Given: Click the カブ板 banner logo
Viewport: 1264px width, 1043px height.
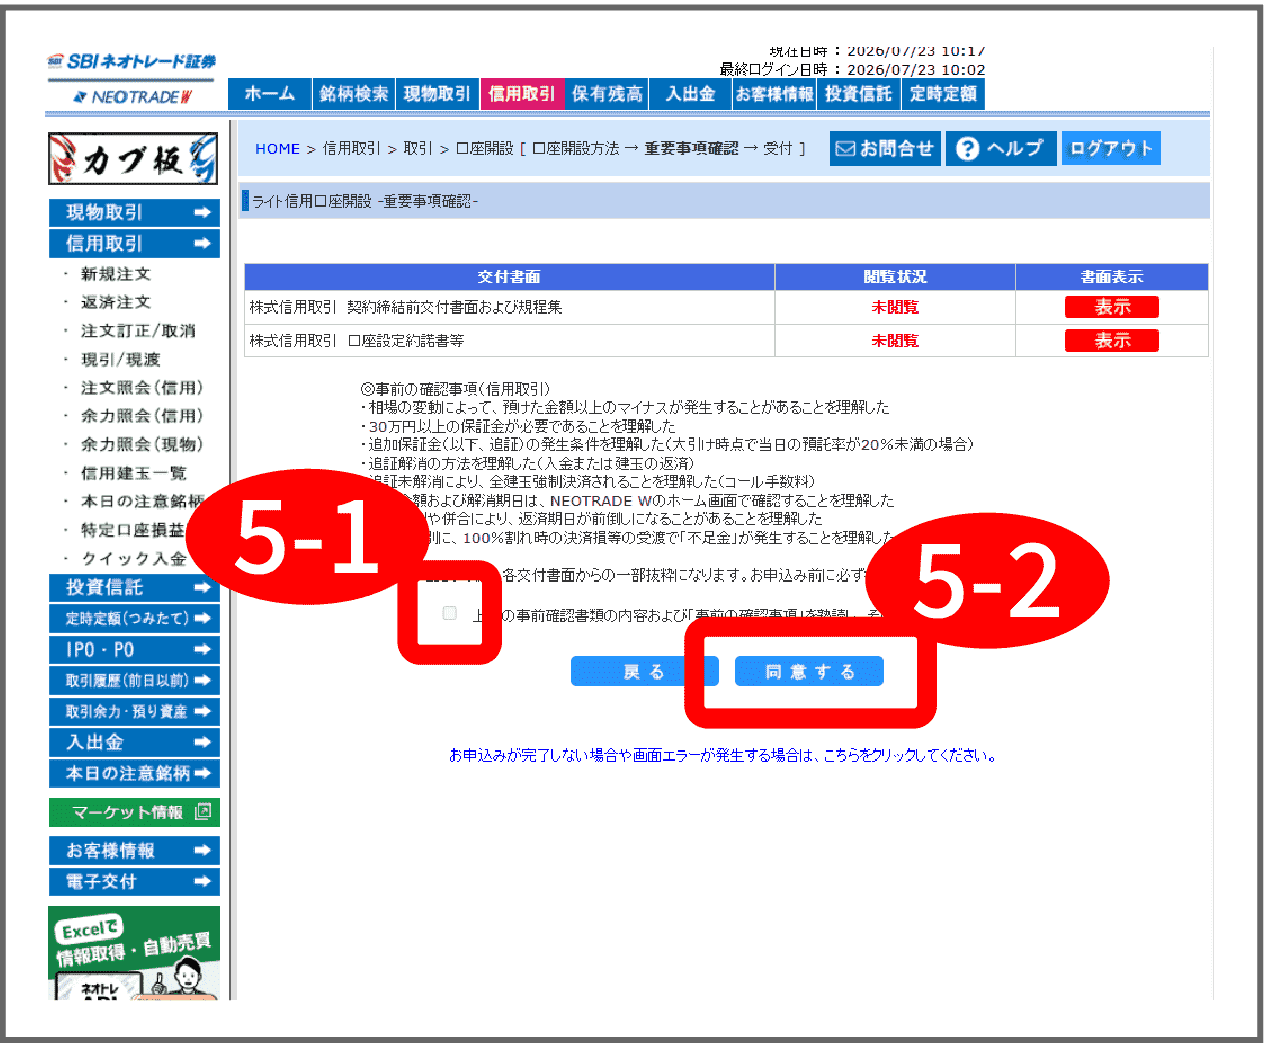Looking at the screenshot, I should tap(133, 159).
